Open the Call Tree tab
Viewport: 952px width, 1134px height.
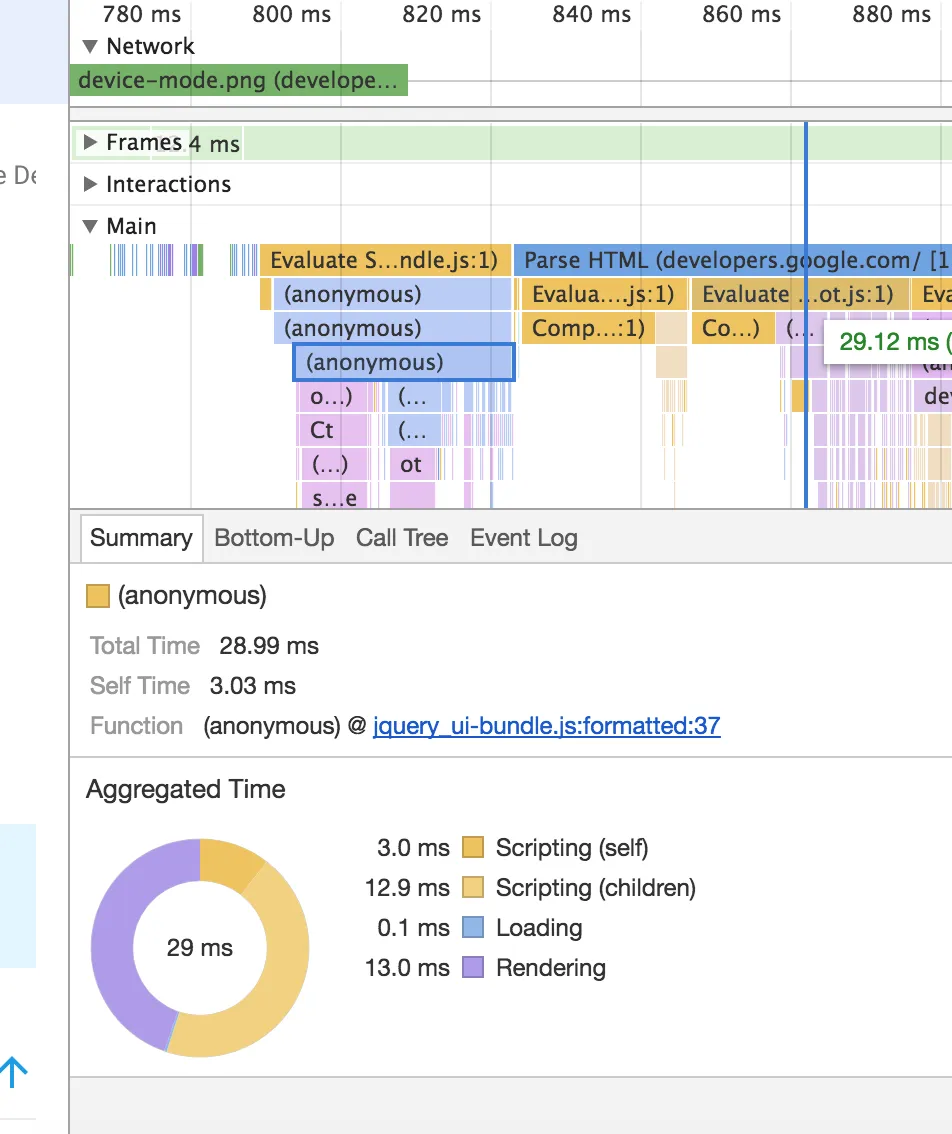(x=401, y=538)
